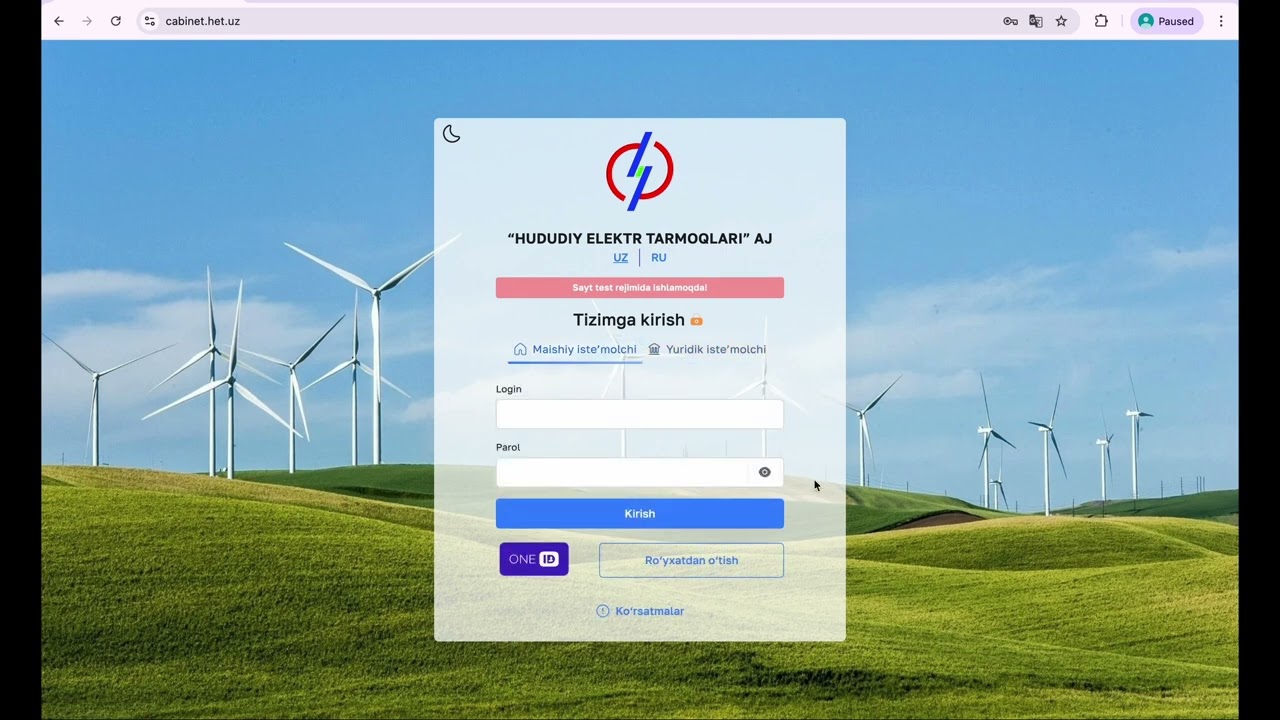
Task: Open the saved passwords key icon
Action: pyautogui.click(x=1010, y=21)
